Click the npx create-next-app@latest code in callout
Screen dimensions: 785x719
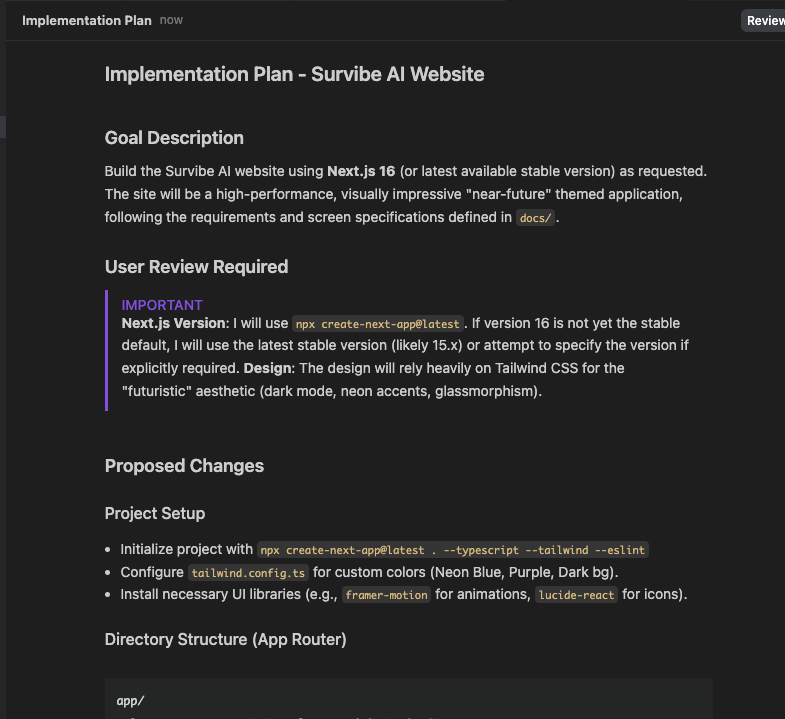click(378, 324)
